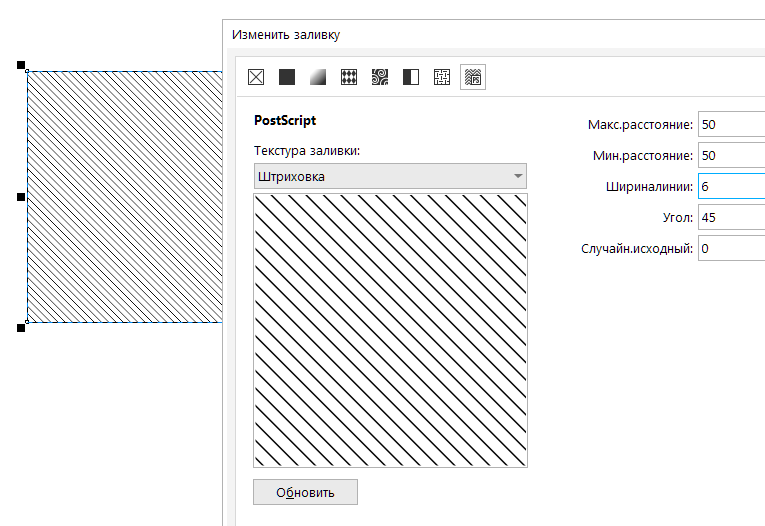Select the No fill icon
This screenshot has height=526, width=765.
256,77
